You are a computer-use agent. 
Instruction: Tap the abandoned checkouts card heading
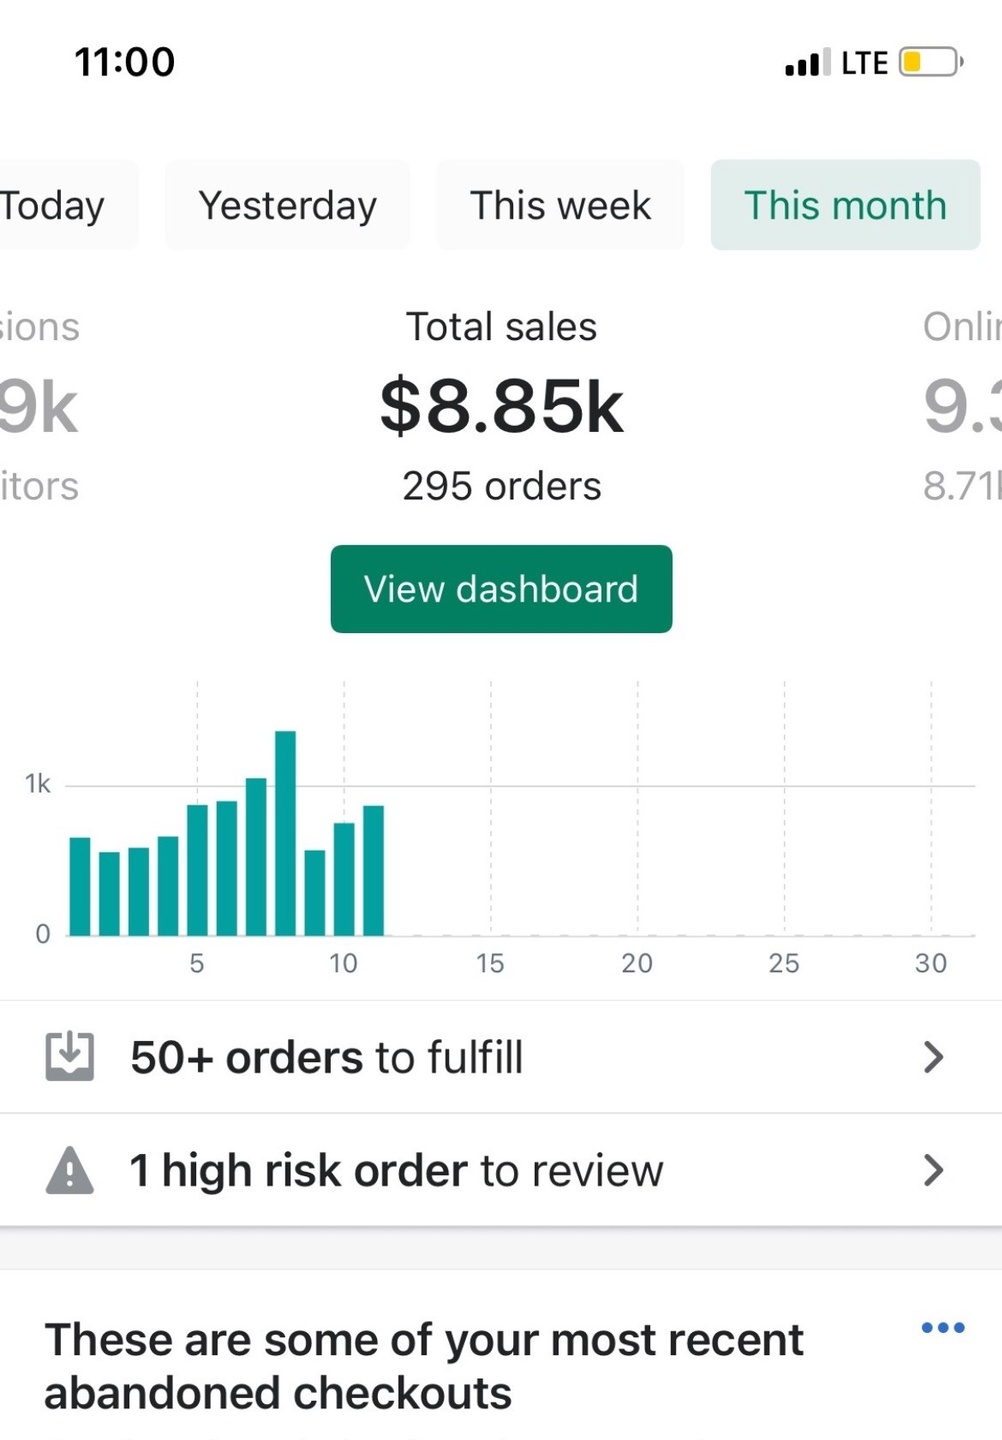click(424, 1366)
